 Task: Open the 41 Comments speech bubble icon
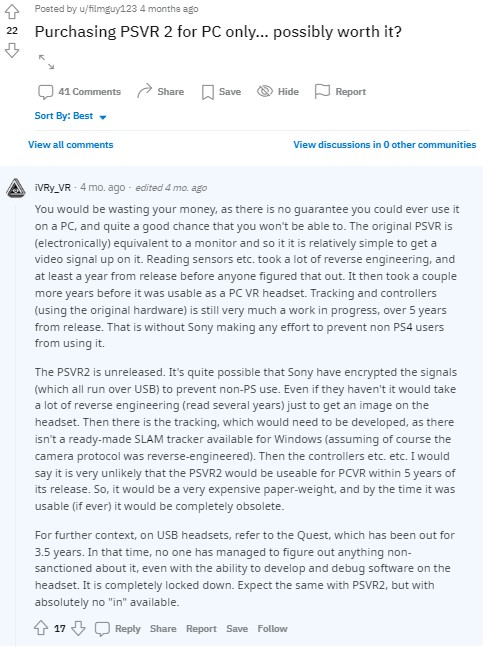point(45,92)
